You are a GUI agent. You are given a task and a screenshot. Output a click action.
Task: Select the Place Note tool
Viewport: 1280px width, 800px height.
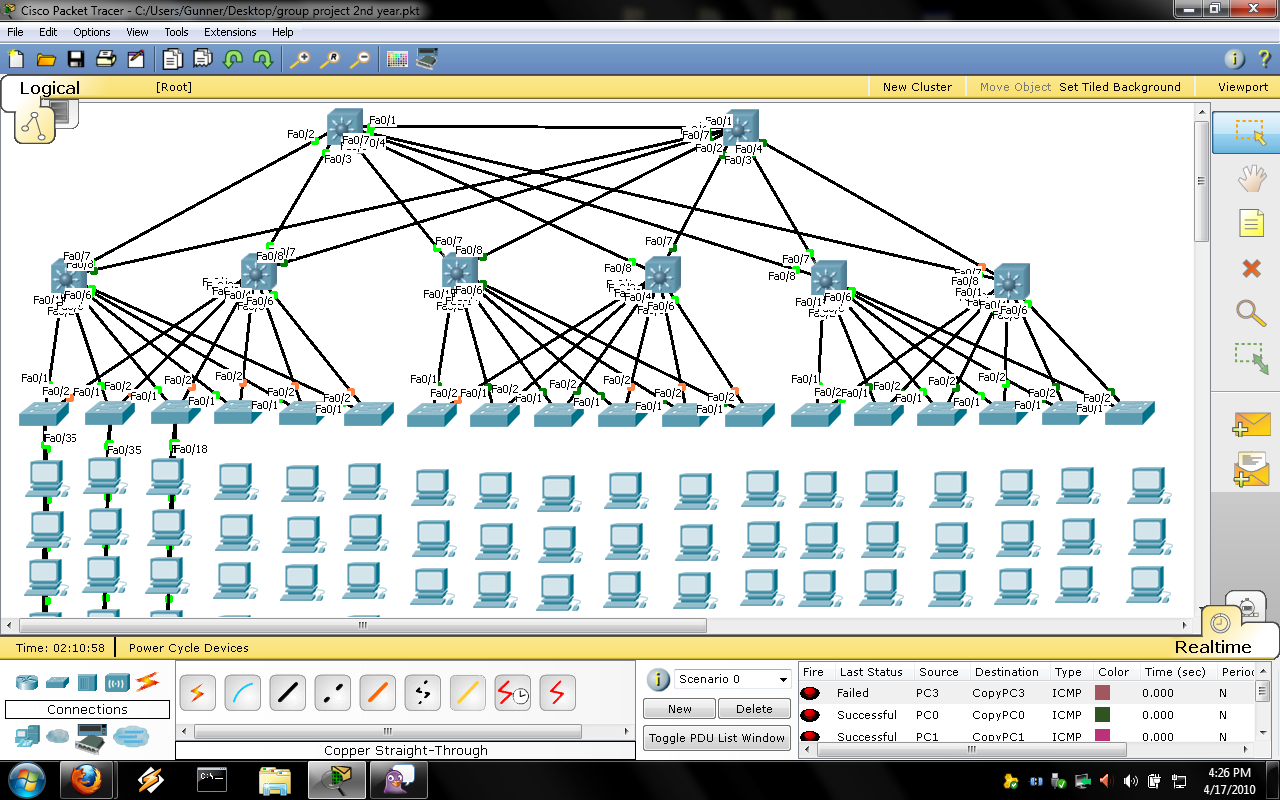click(x=1251, y=222)
